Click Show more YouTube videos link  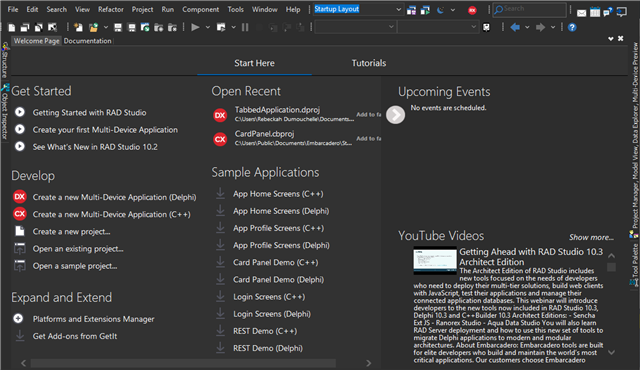[591, 237]
